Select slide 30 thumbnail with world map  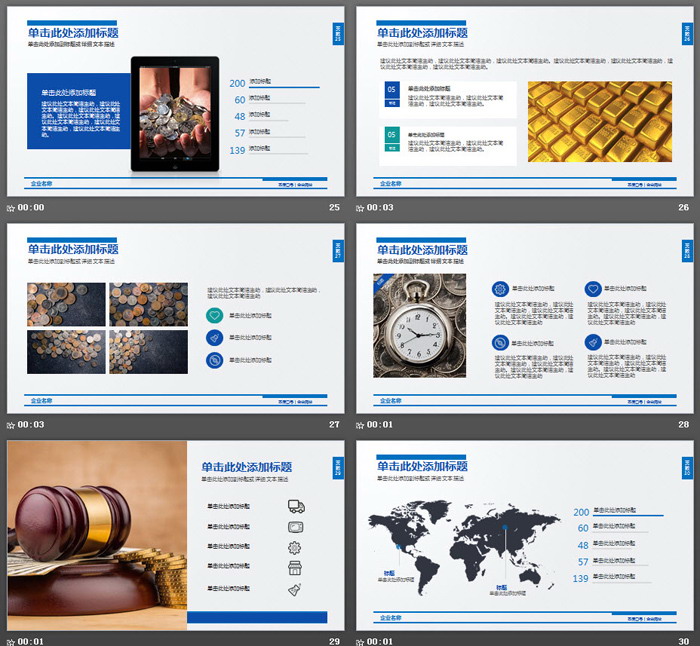click(x=524, y=535)
